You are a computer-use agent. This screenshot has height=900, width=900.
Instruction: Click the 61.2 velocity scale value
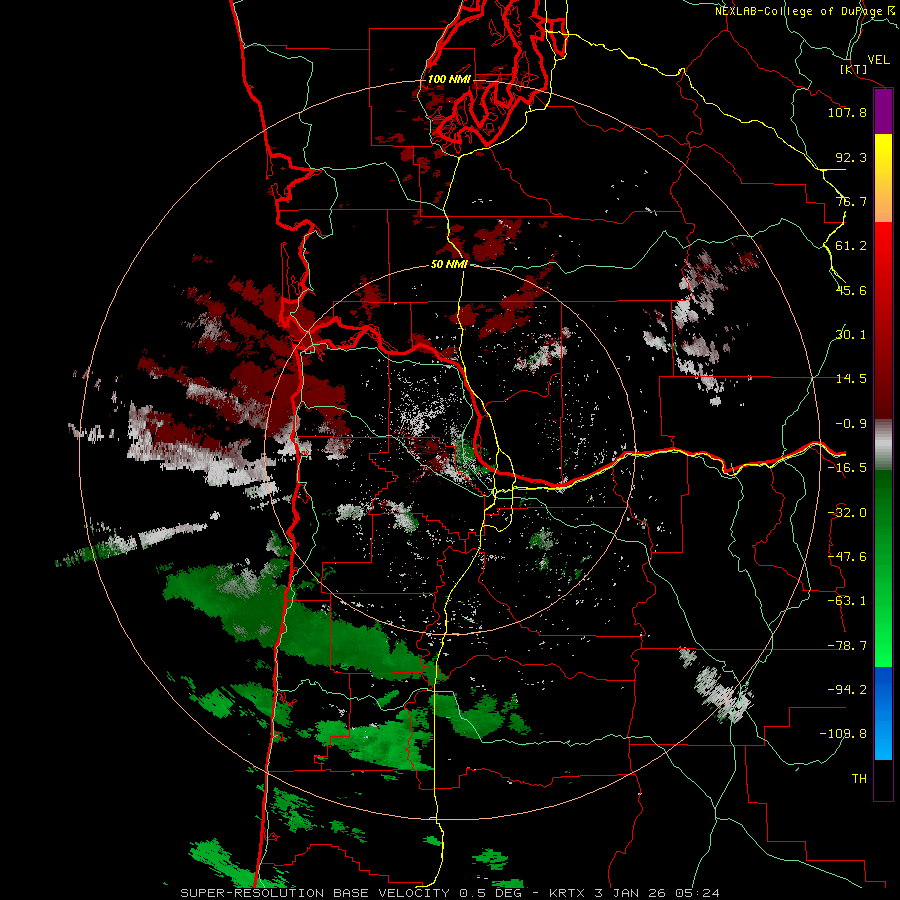coord(851,246)
